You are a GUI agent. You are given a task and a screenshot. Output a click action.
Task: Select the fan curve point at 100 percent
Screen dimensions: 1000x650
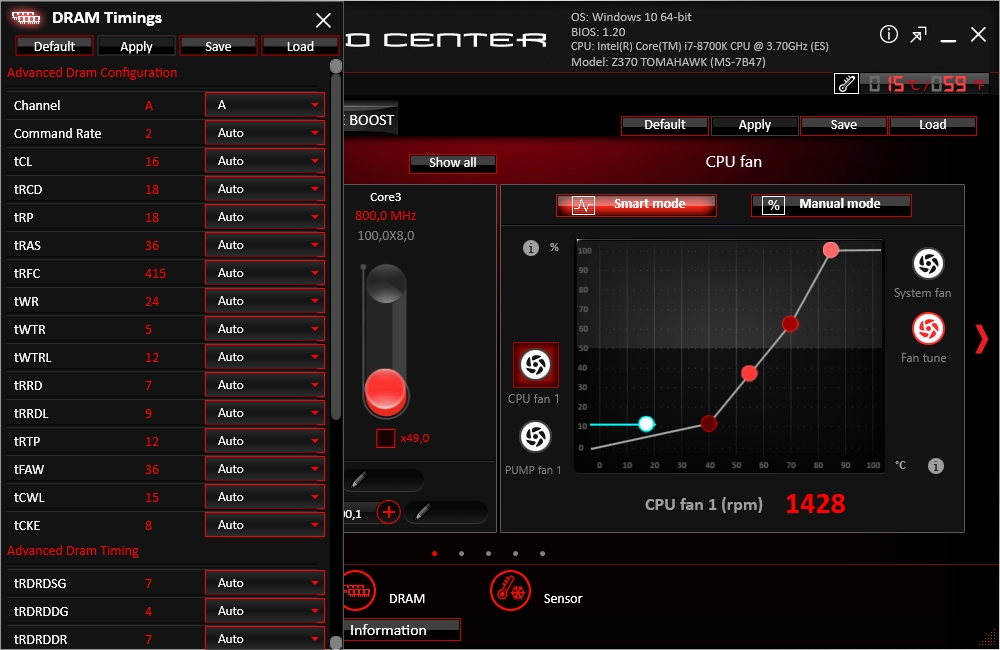click(x=830, y=250)
